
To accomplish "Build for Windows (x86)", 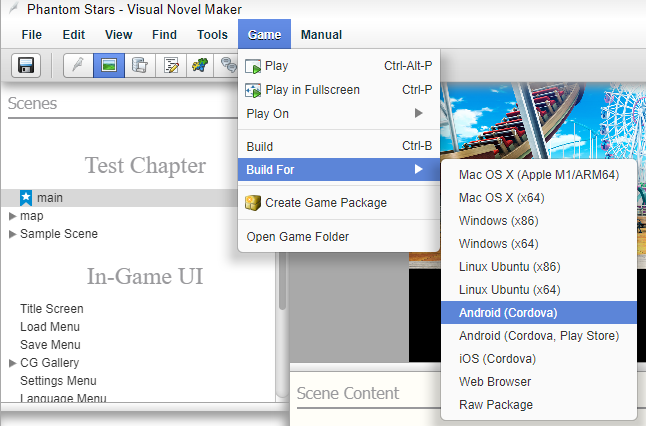I will 539,221.
